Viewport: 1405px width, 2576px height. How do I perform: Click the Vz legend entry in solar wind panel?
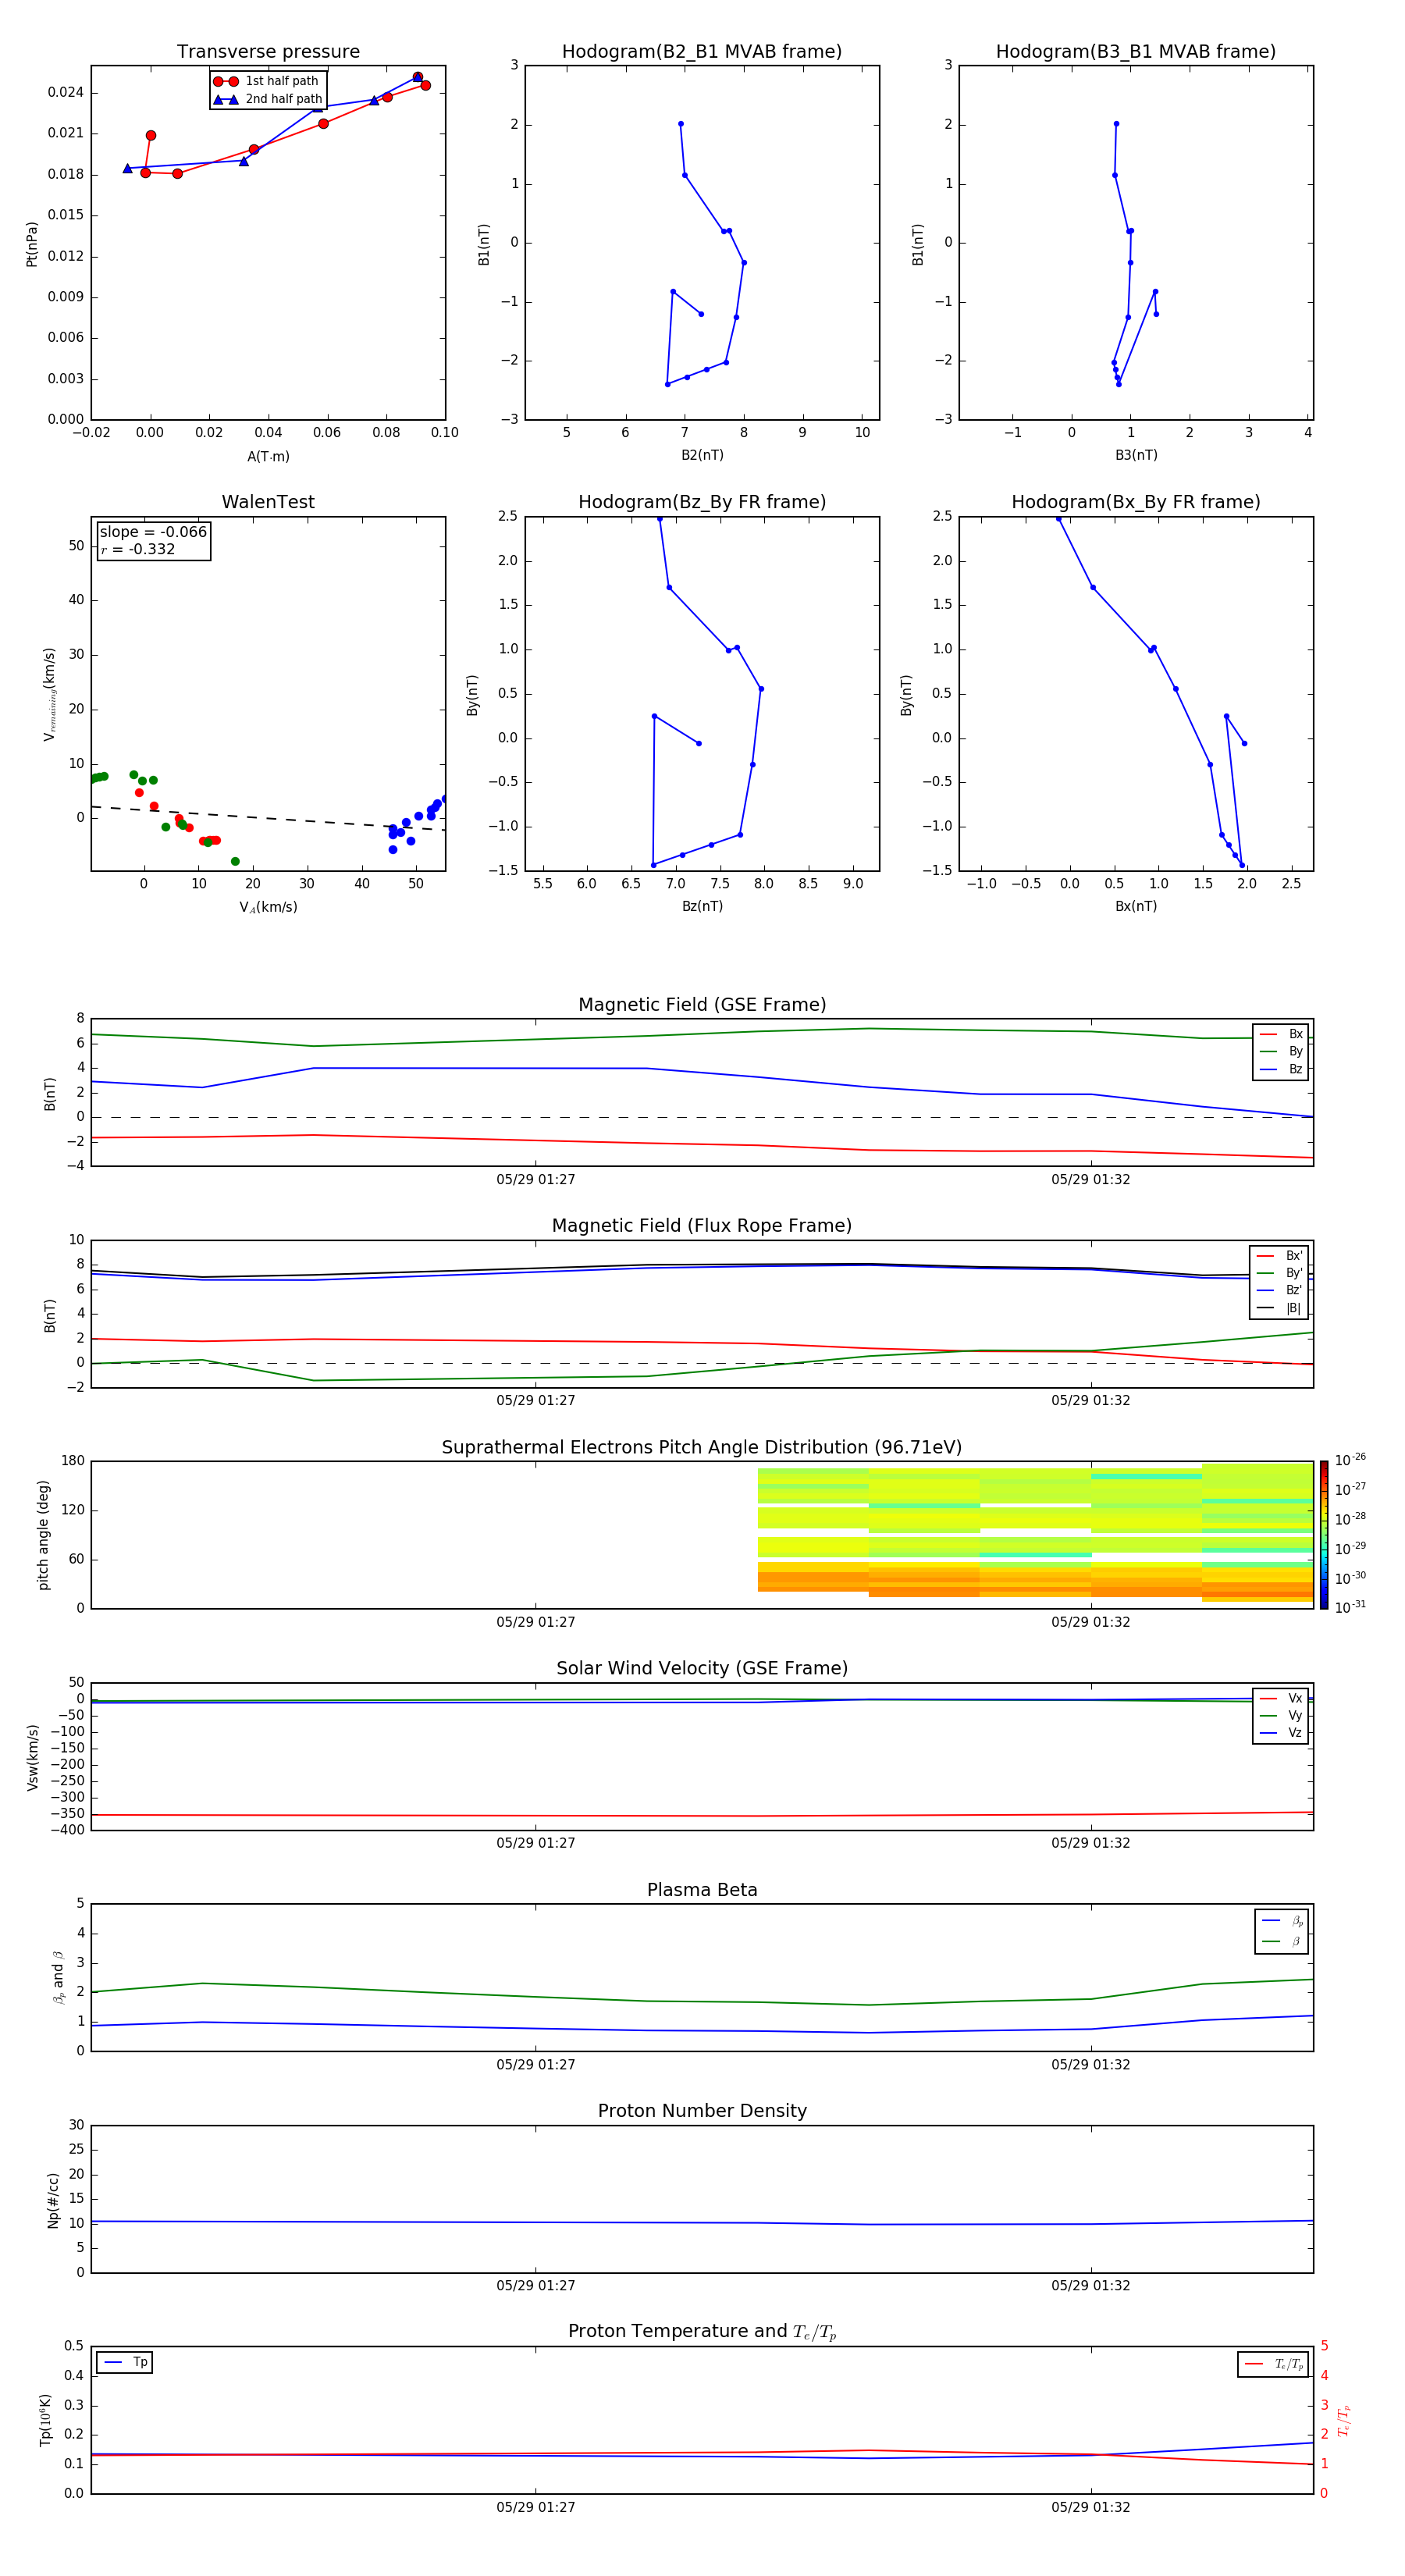(1281, 1732)
